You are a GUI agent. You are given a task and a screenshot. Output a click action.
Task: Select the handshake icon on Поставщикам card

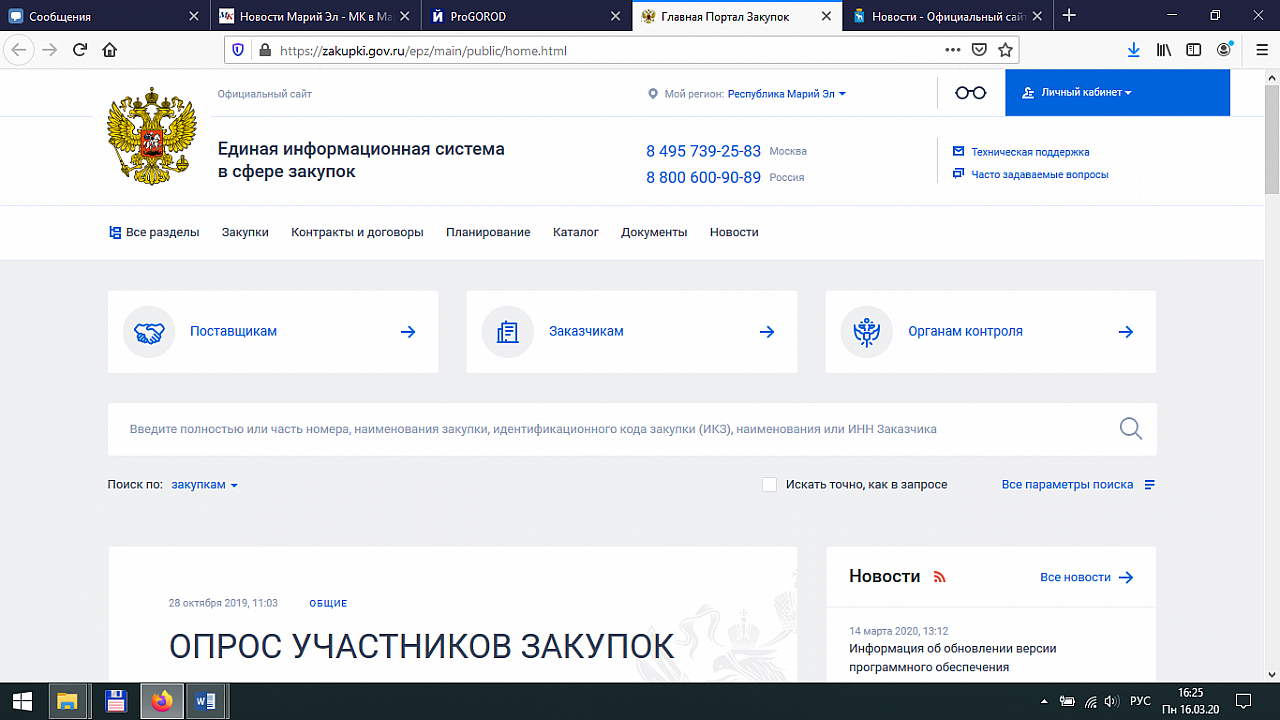(149, 331)
